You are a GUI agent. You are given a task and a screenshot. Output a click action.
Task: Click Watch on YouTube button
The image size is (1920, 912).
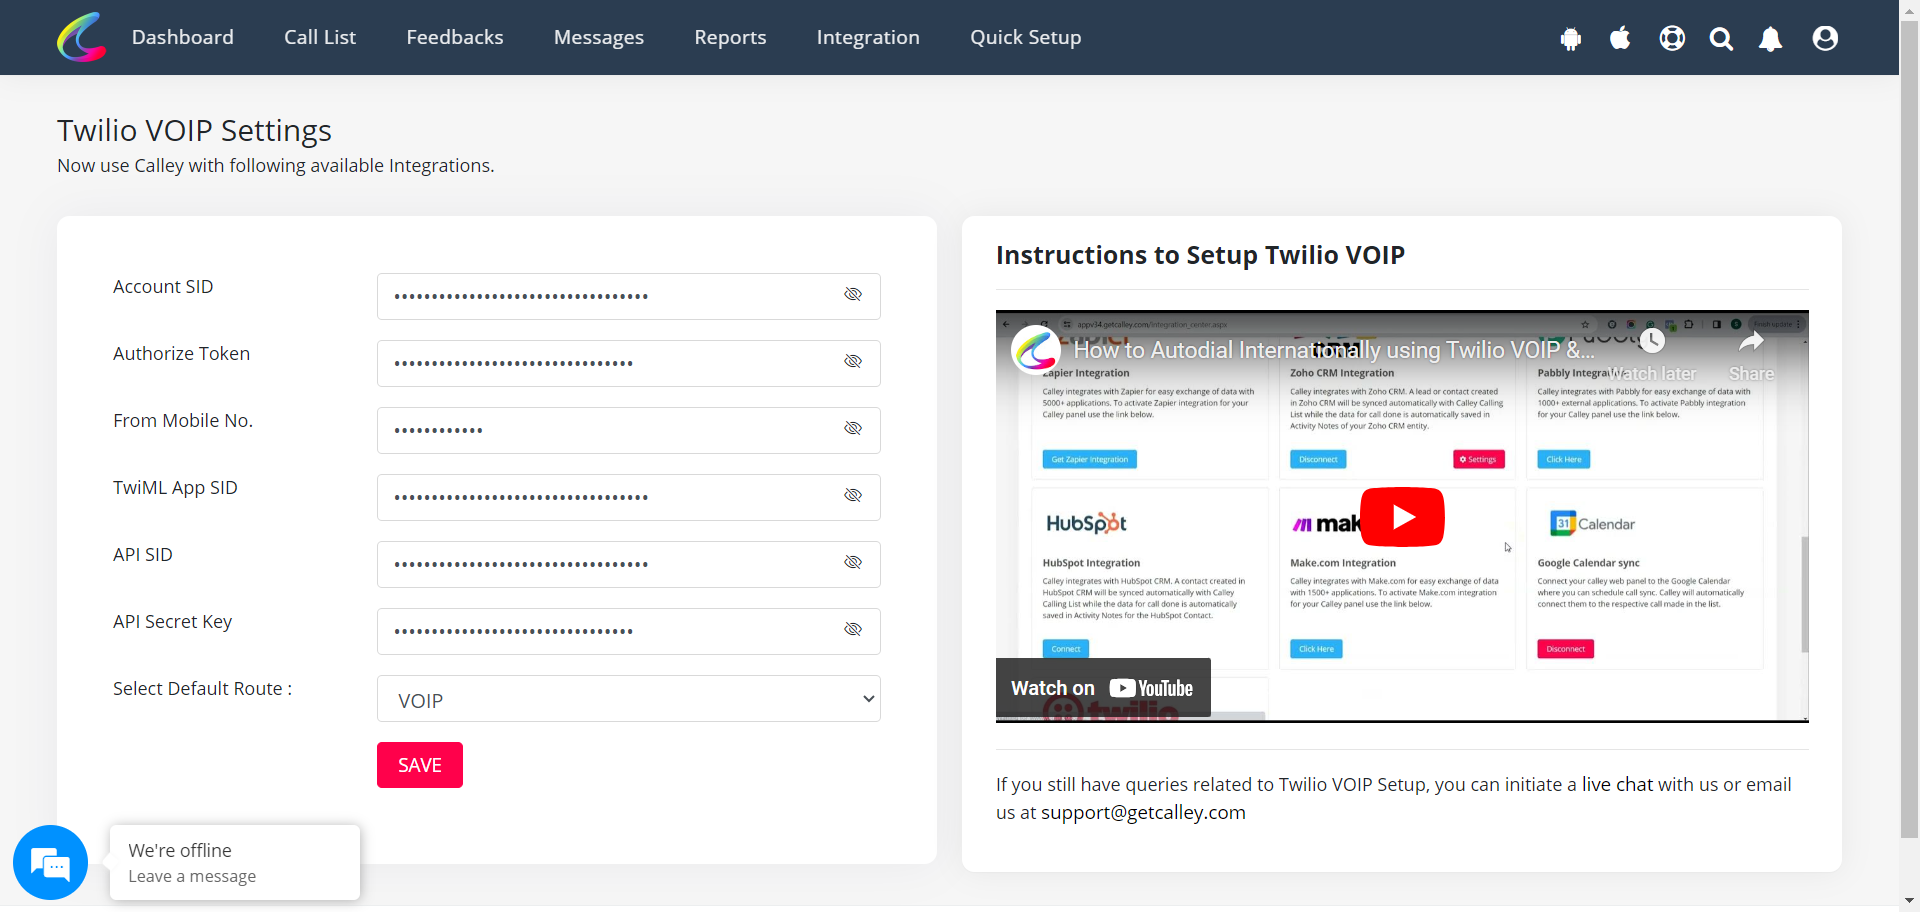(x=1103, y=688)
